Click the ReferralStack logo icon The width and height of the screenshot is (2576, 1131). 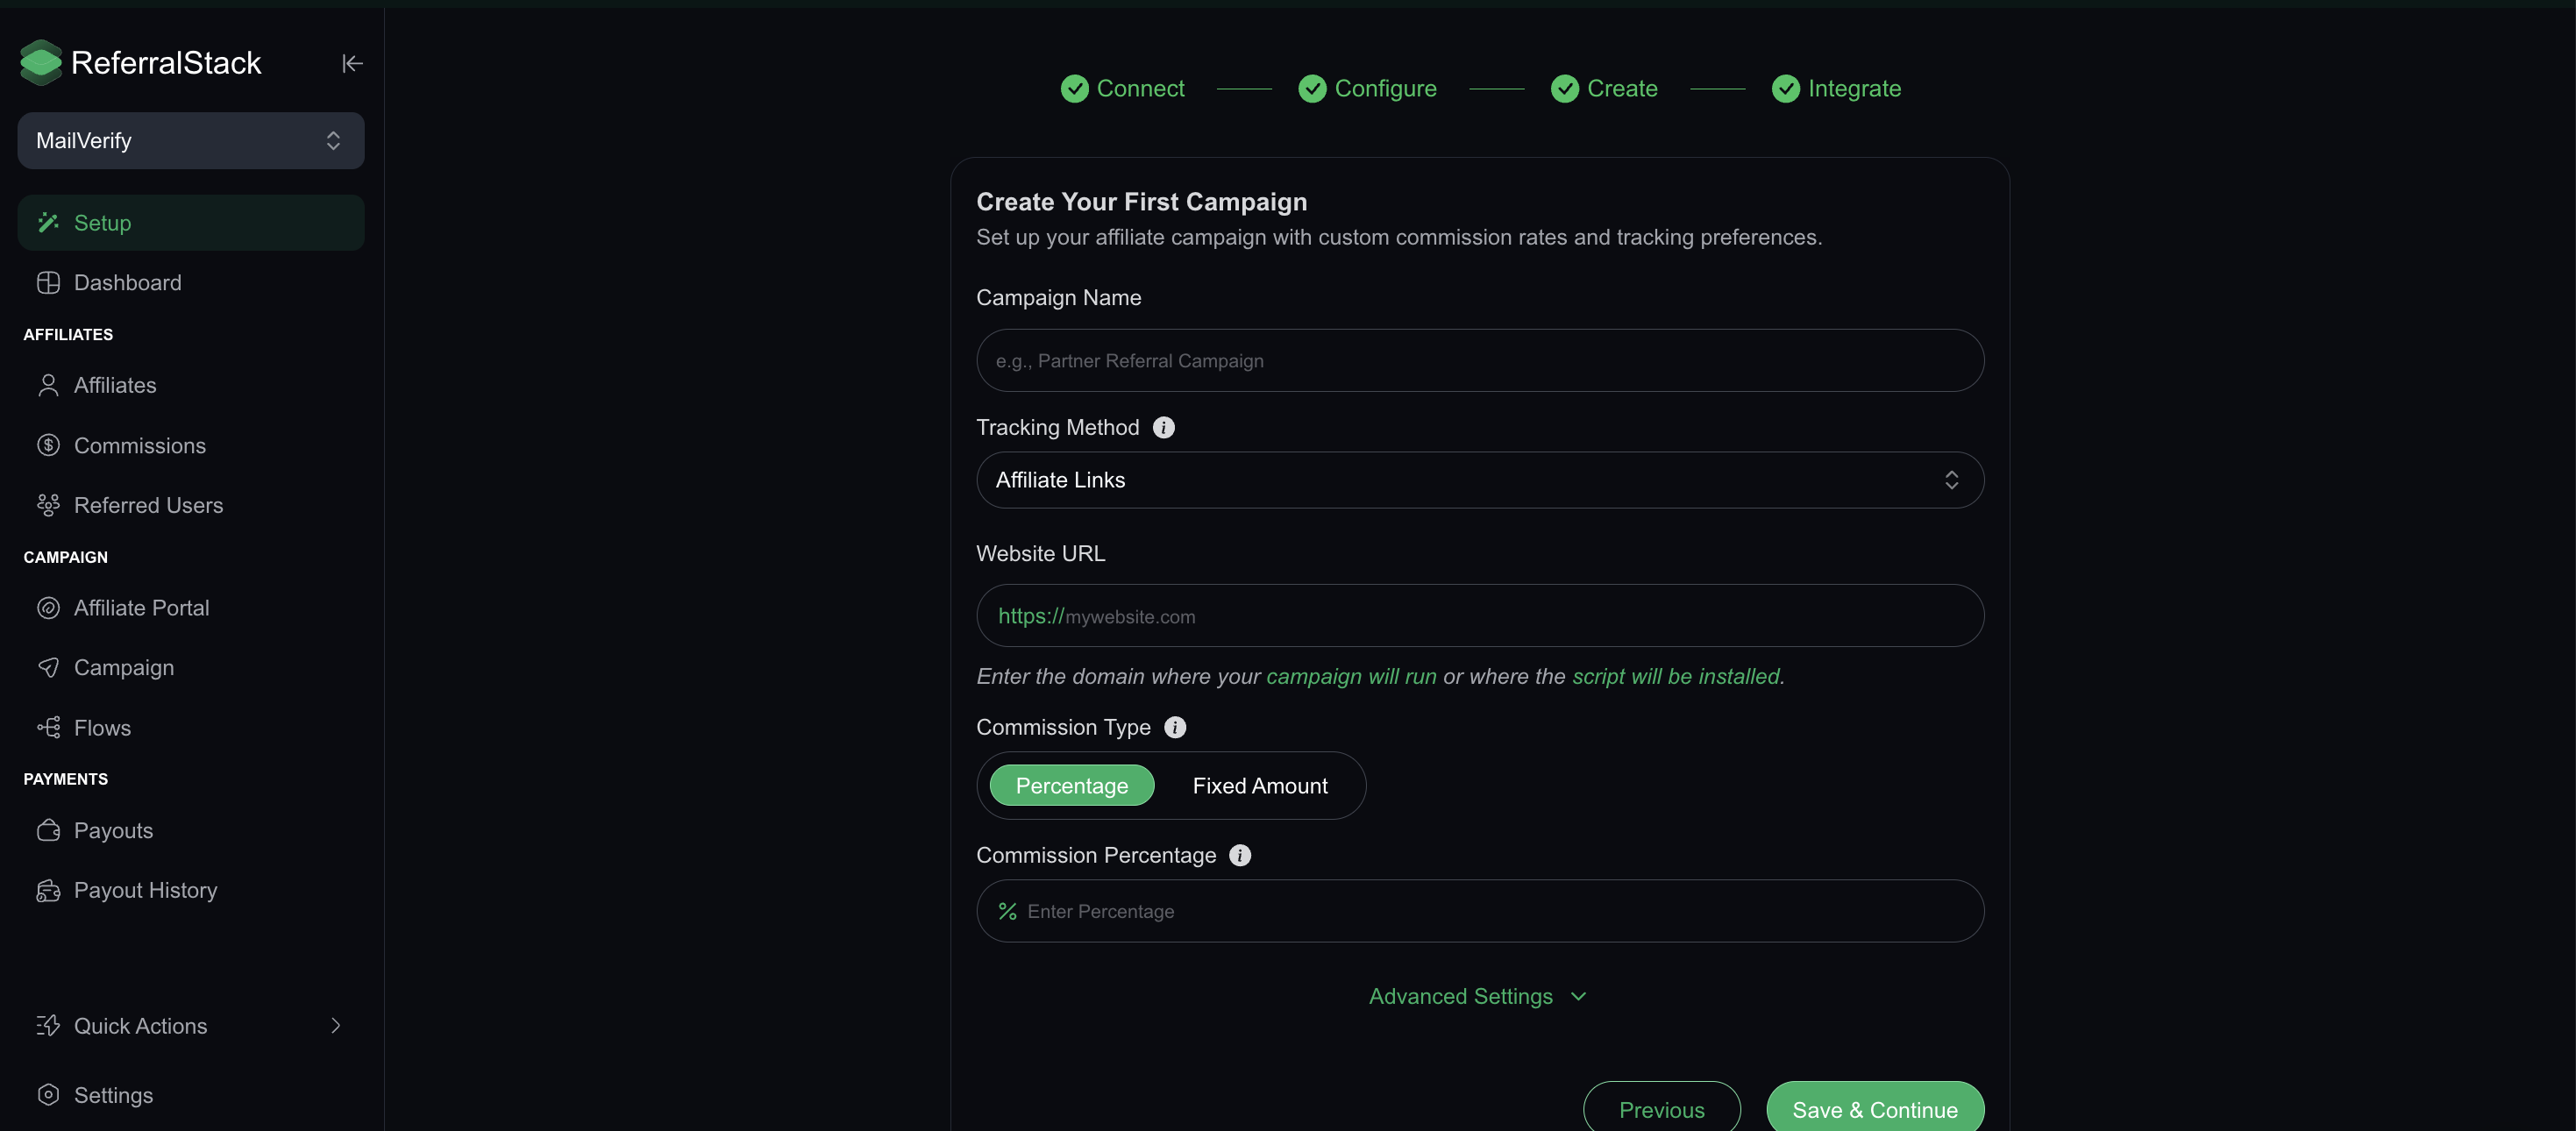click(x=41, y=62)
